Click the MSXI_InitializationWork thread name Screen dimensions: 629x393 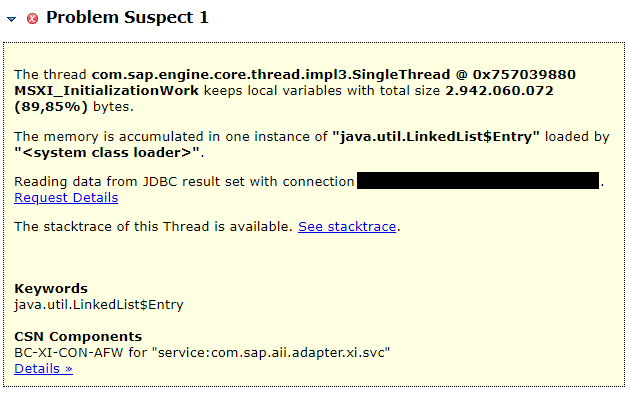coord(106,91)
